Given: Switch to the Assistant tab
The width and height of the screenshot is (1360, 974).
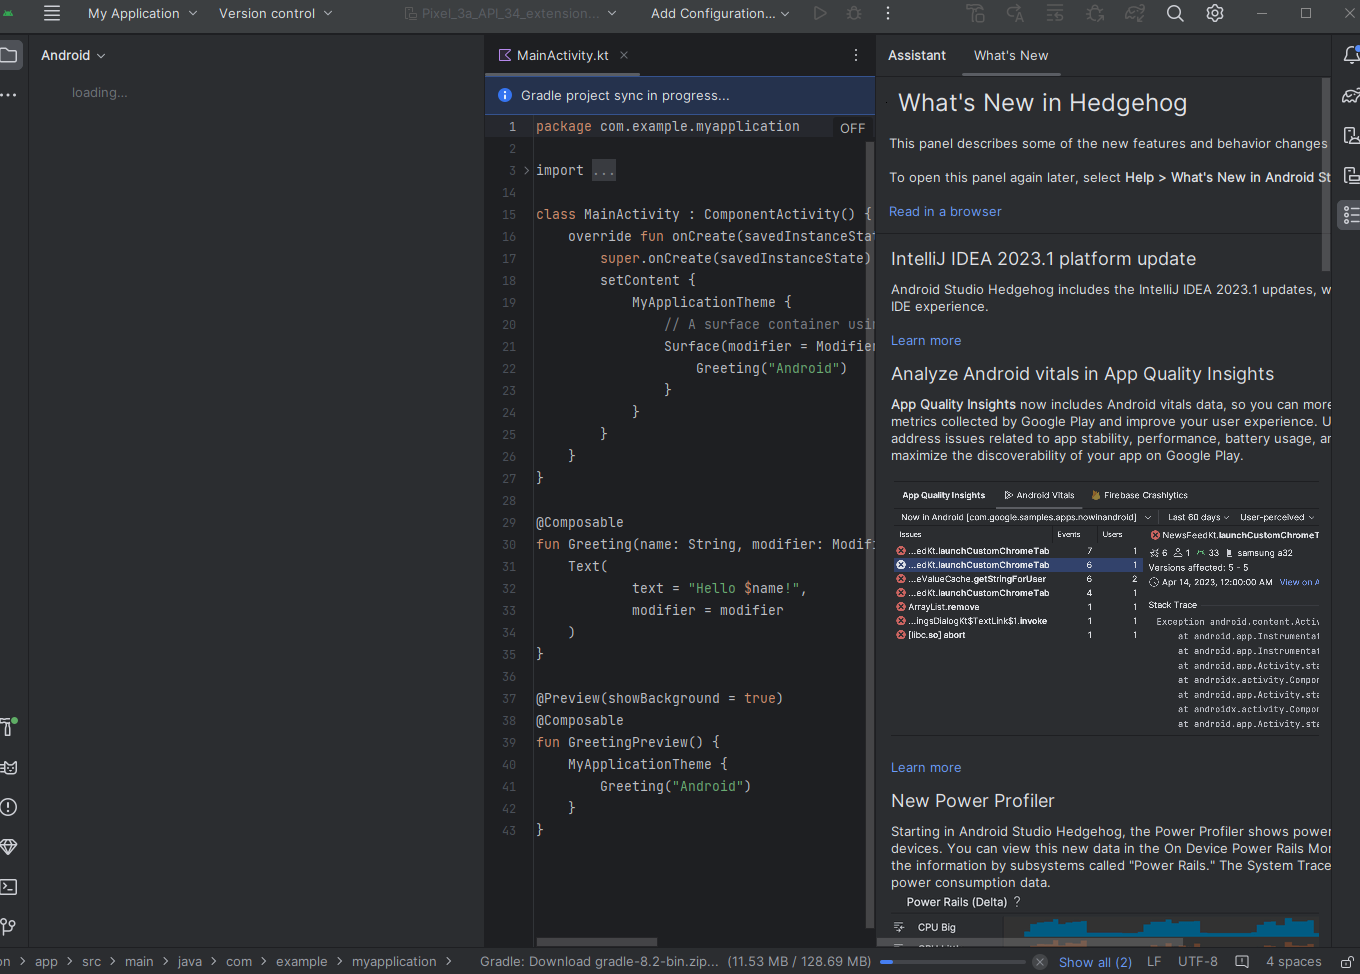Looking at the screenshot, I should tap(917, 55).
